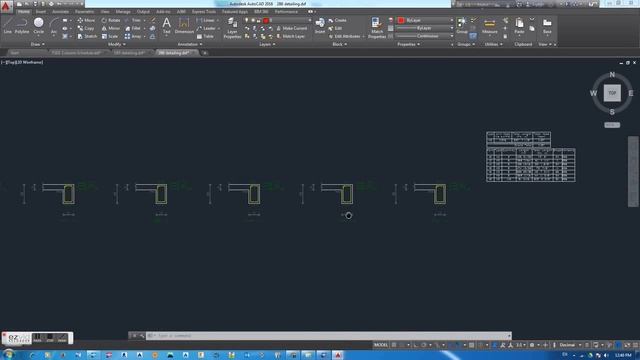The width and height of the screenshot is (640, 360).
Task: Toggle ortho mode in status bar
Action: click(416, 345)
